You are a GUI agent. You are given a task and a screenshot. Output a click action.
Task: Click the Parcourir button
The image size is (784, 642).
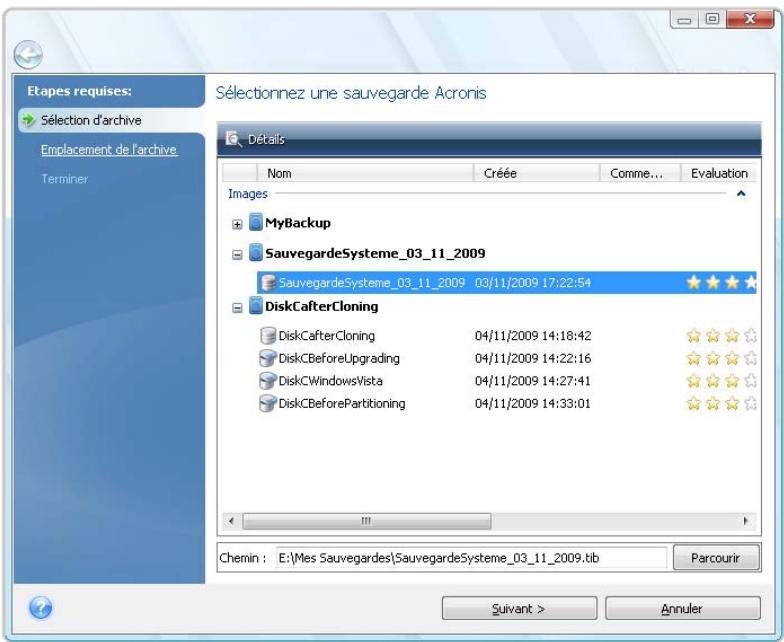click(716, 558)
